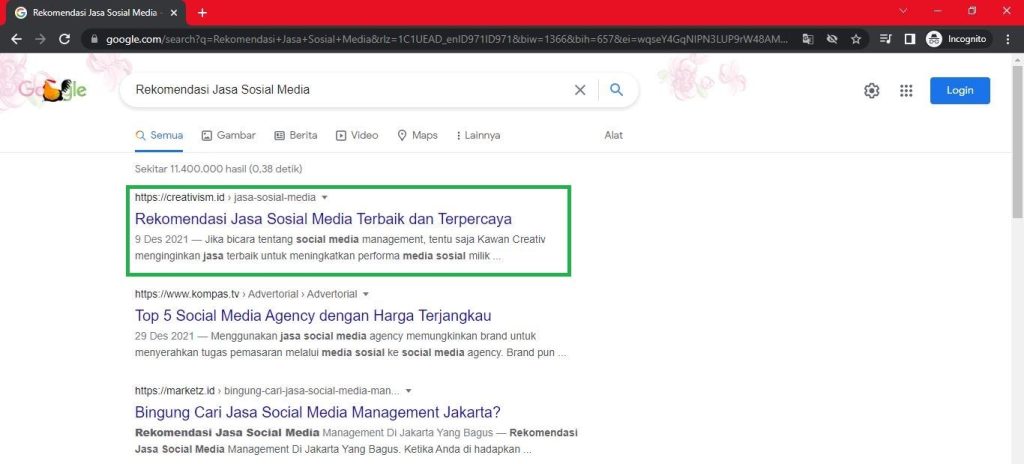Open the tab strip dropdown chevron

tap(904, 11)
